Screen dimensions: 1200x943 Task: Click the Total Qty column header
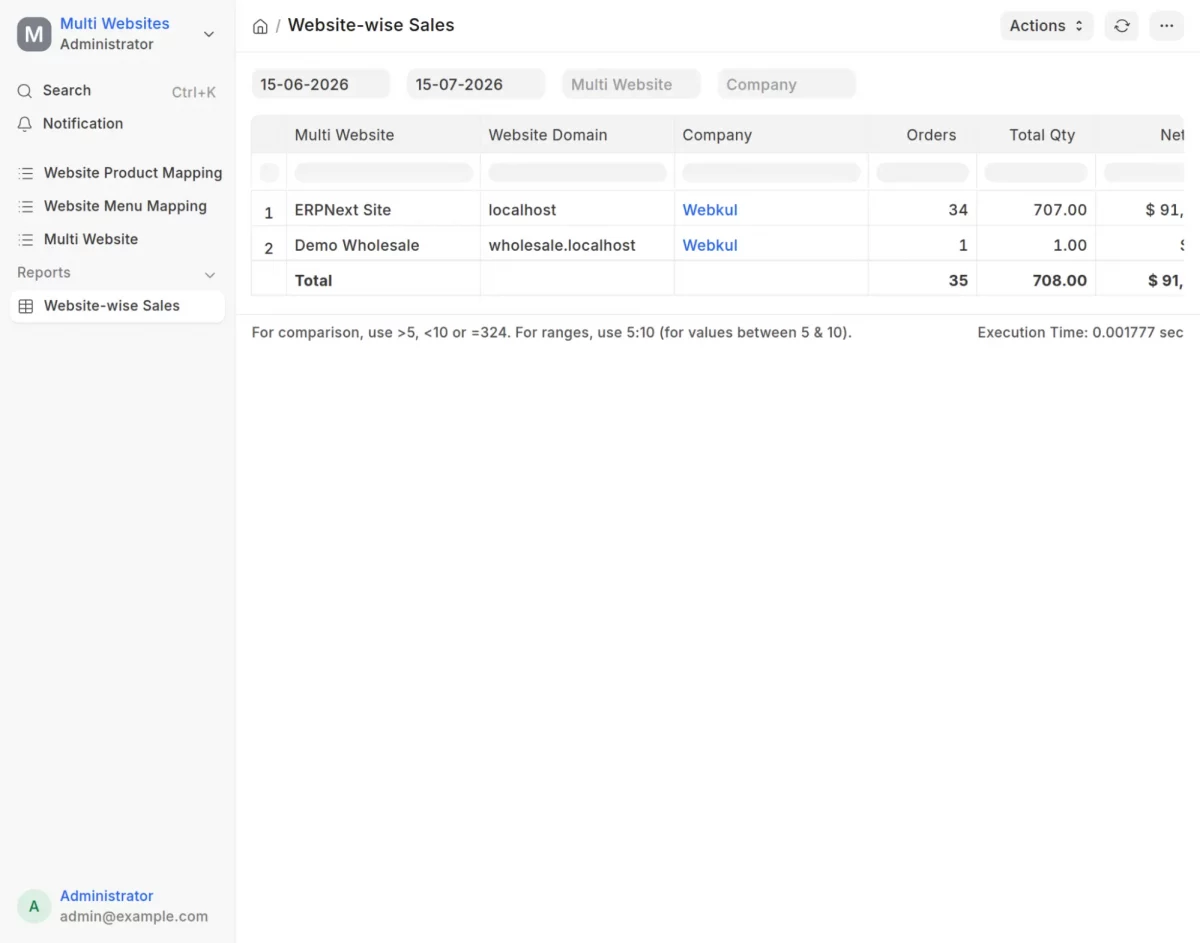click(x=1036, y=135)
